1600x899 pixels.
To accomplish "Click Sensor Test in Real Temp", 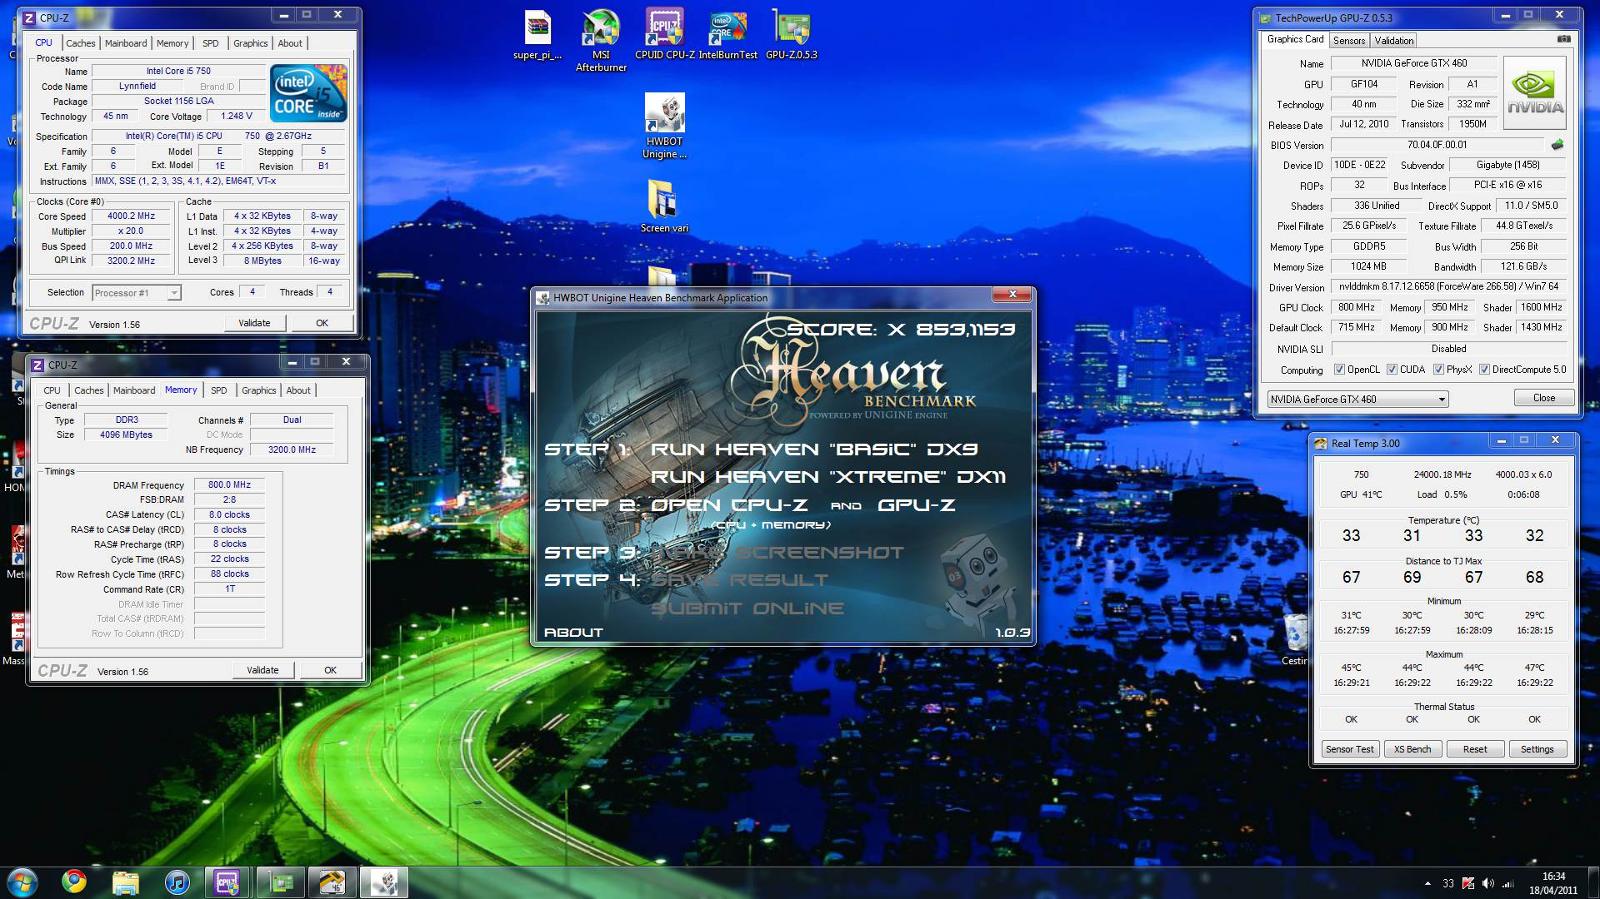I will 1349,749.
